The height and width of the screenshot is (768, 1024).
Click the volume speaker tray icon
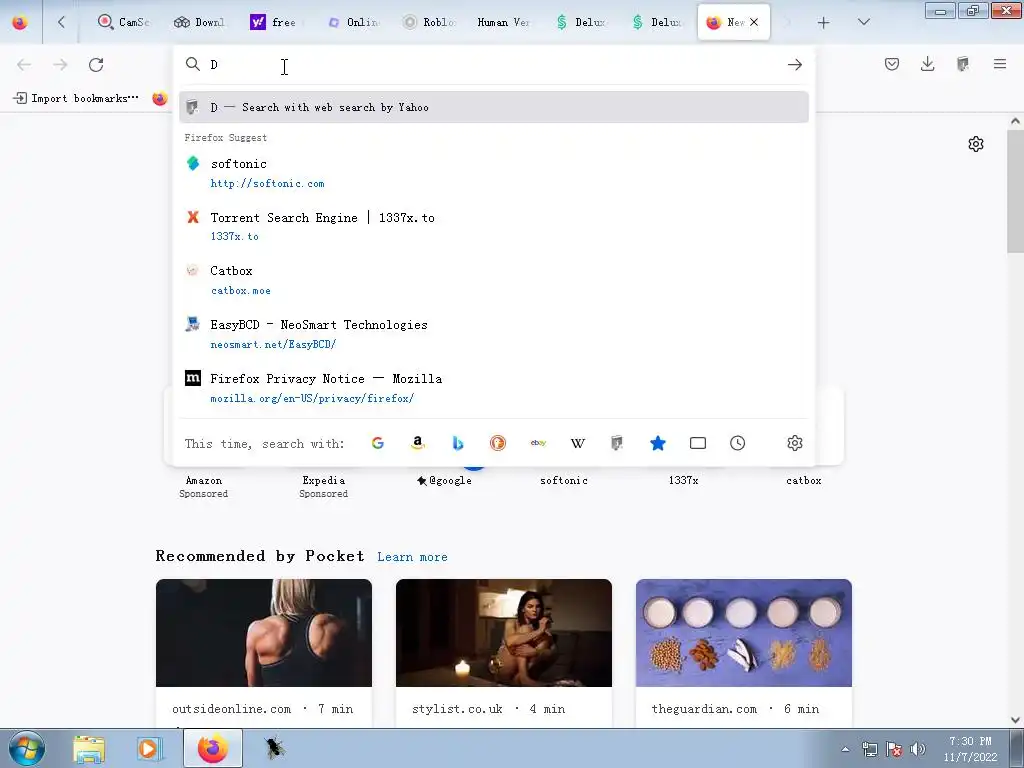(x=918, y=749)
